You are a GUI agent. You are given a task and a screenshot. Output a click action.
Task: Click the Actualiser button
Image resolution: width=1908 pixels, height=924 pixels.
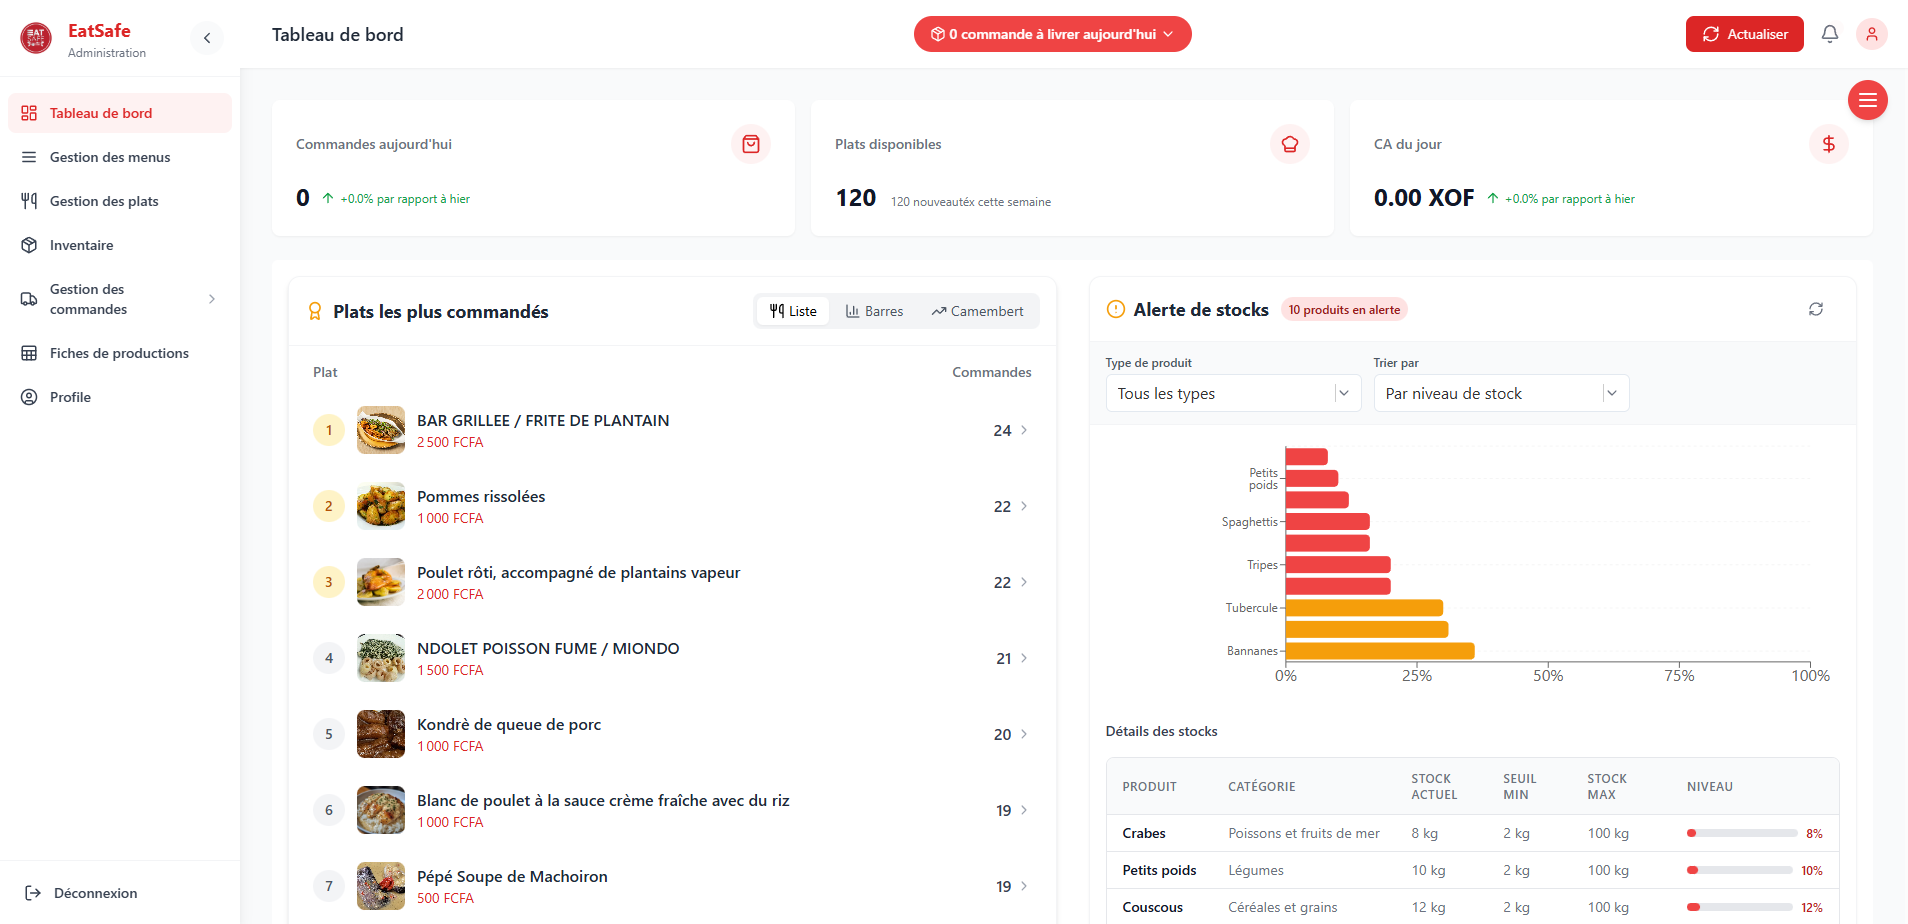[1744, 34]
